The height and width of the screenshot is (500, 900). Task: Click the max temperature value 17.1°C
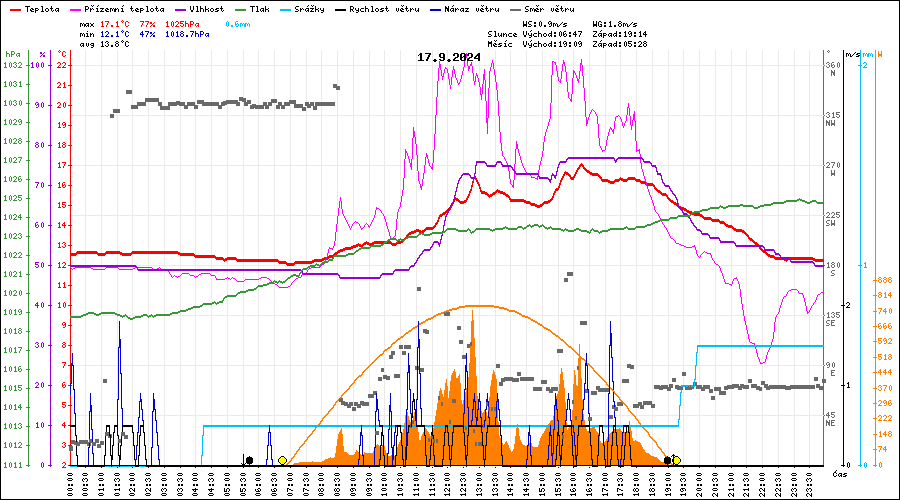(x=115, y=23)
